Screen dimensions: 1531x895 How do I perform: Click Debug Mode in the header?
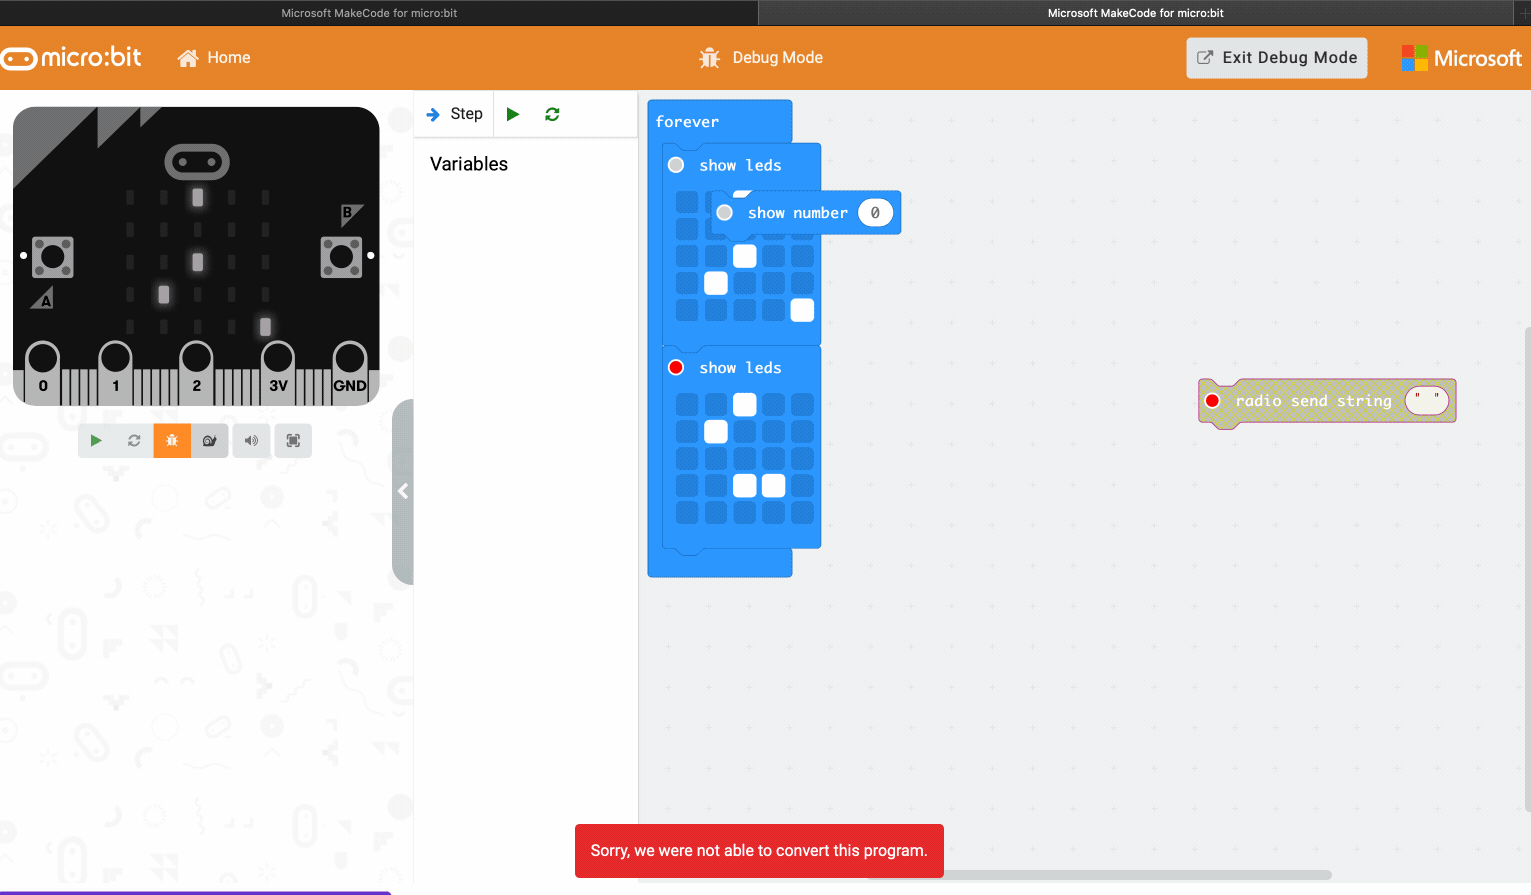[x=760, y=57]
